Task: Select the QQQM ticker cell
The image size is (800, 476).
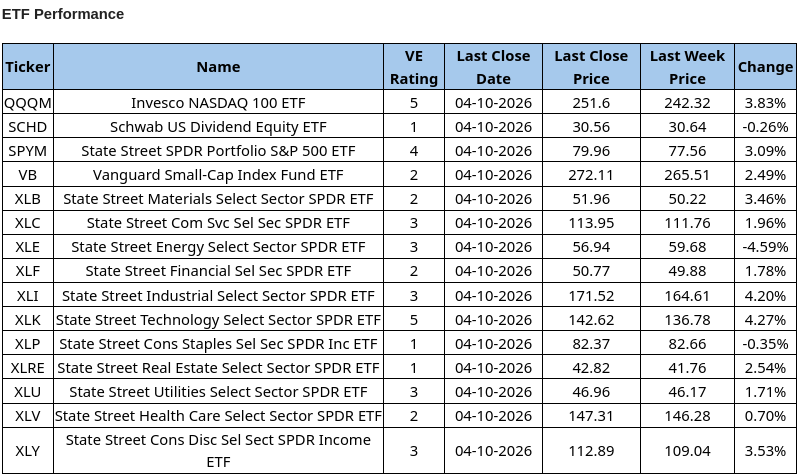Action: 27,103
